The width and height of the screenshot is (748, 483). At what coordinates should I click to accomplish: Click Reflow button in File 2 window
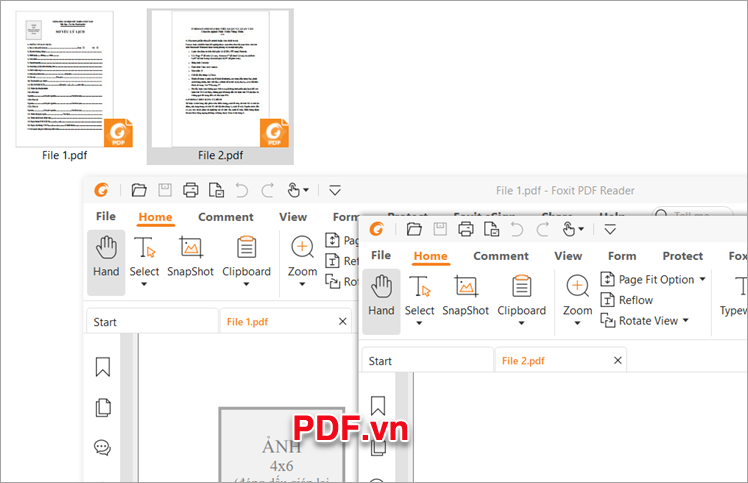(x=626, y=300)
